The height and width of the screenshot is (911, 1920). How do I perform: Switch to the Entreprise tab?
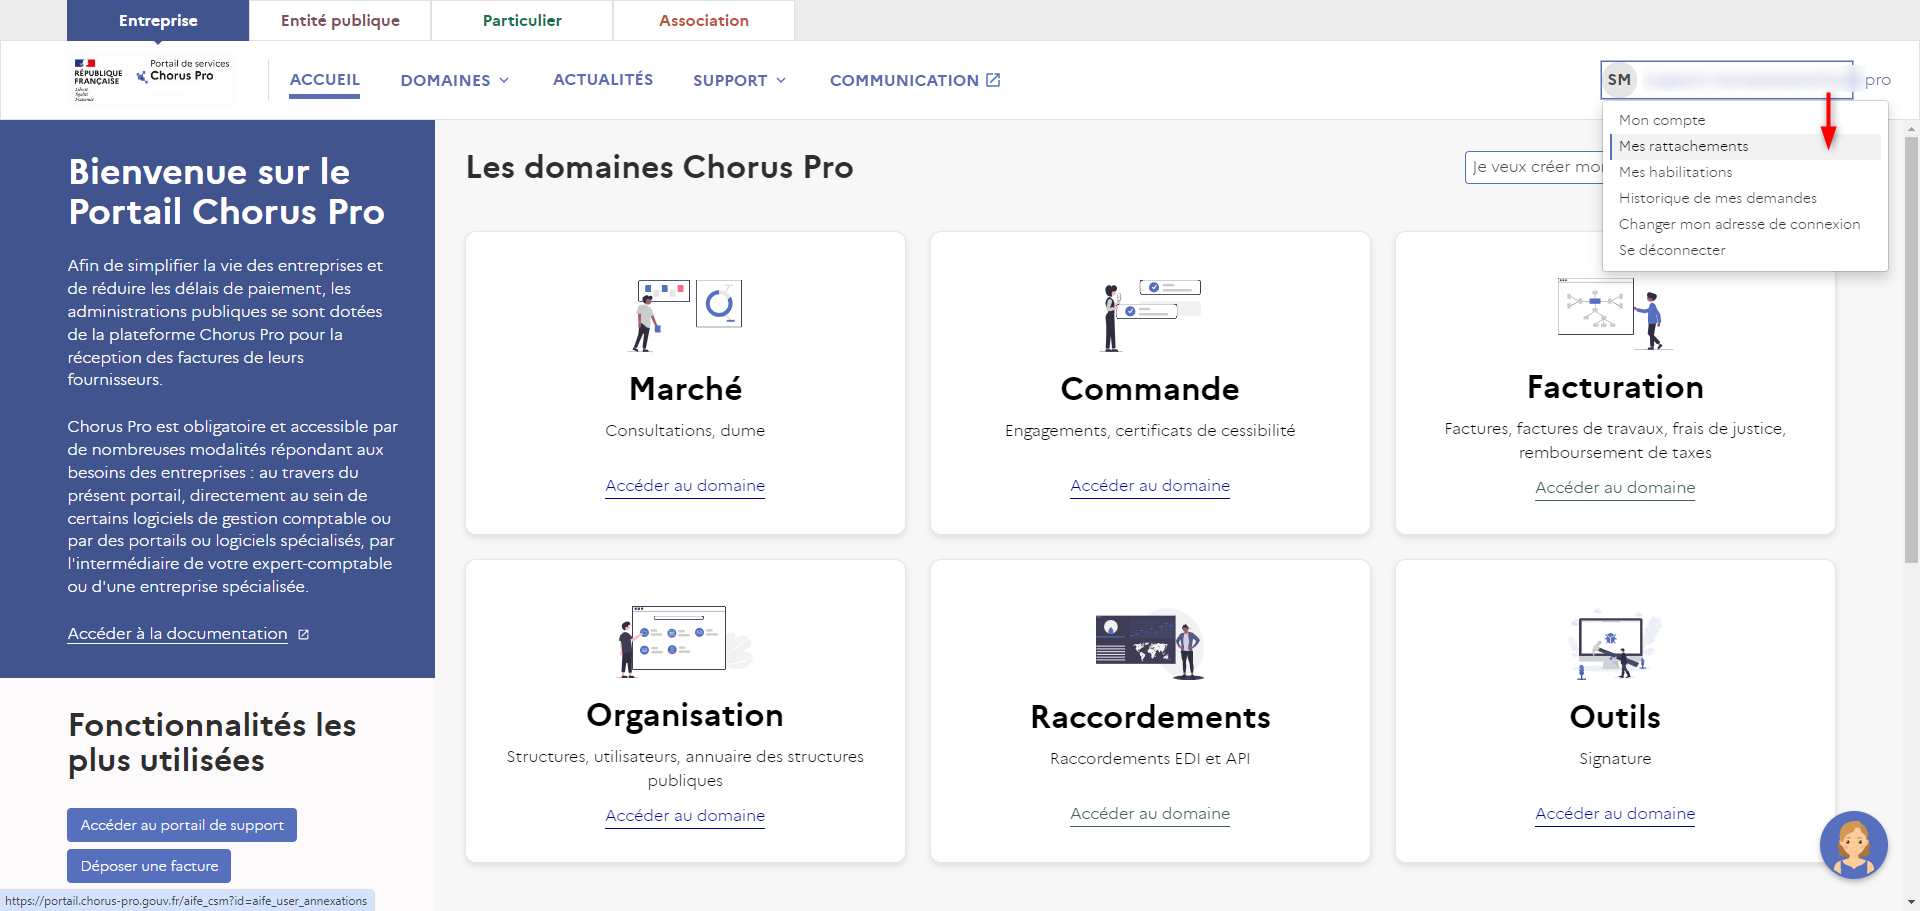point(158,20)
